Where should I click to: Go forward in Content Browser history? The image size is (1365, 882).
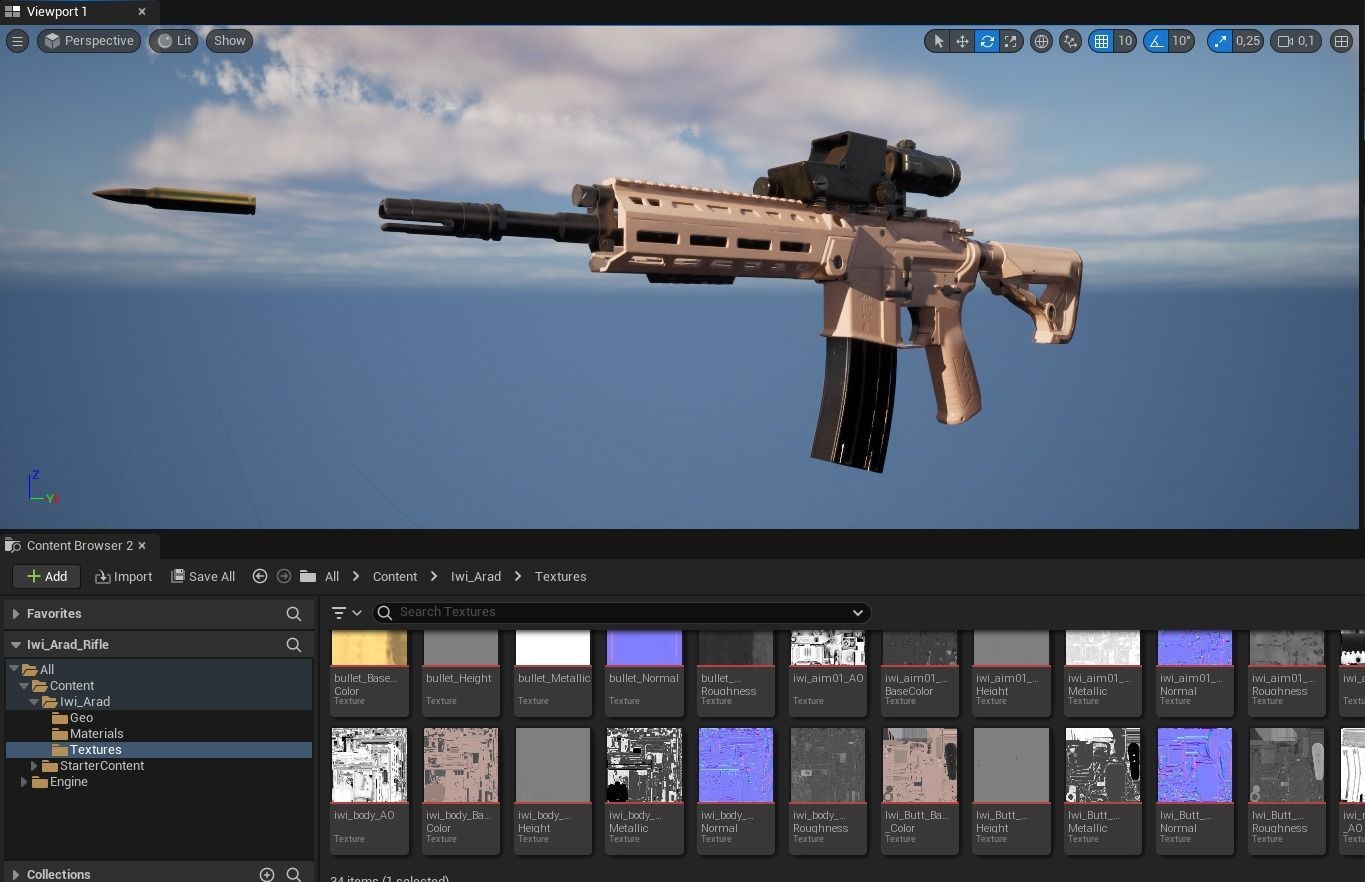click(284, 576)
